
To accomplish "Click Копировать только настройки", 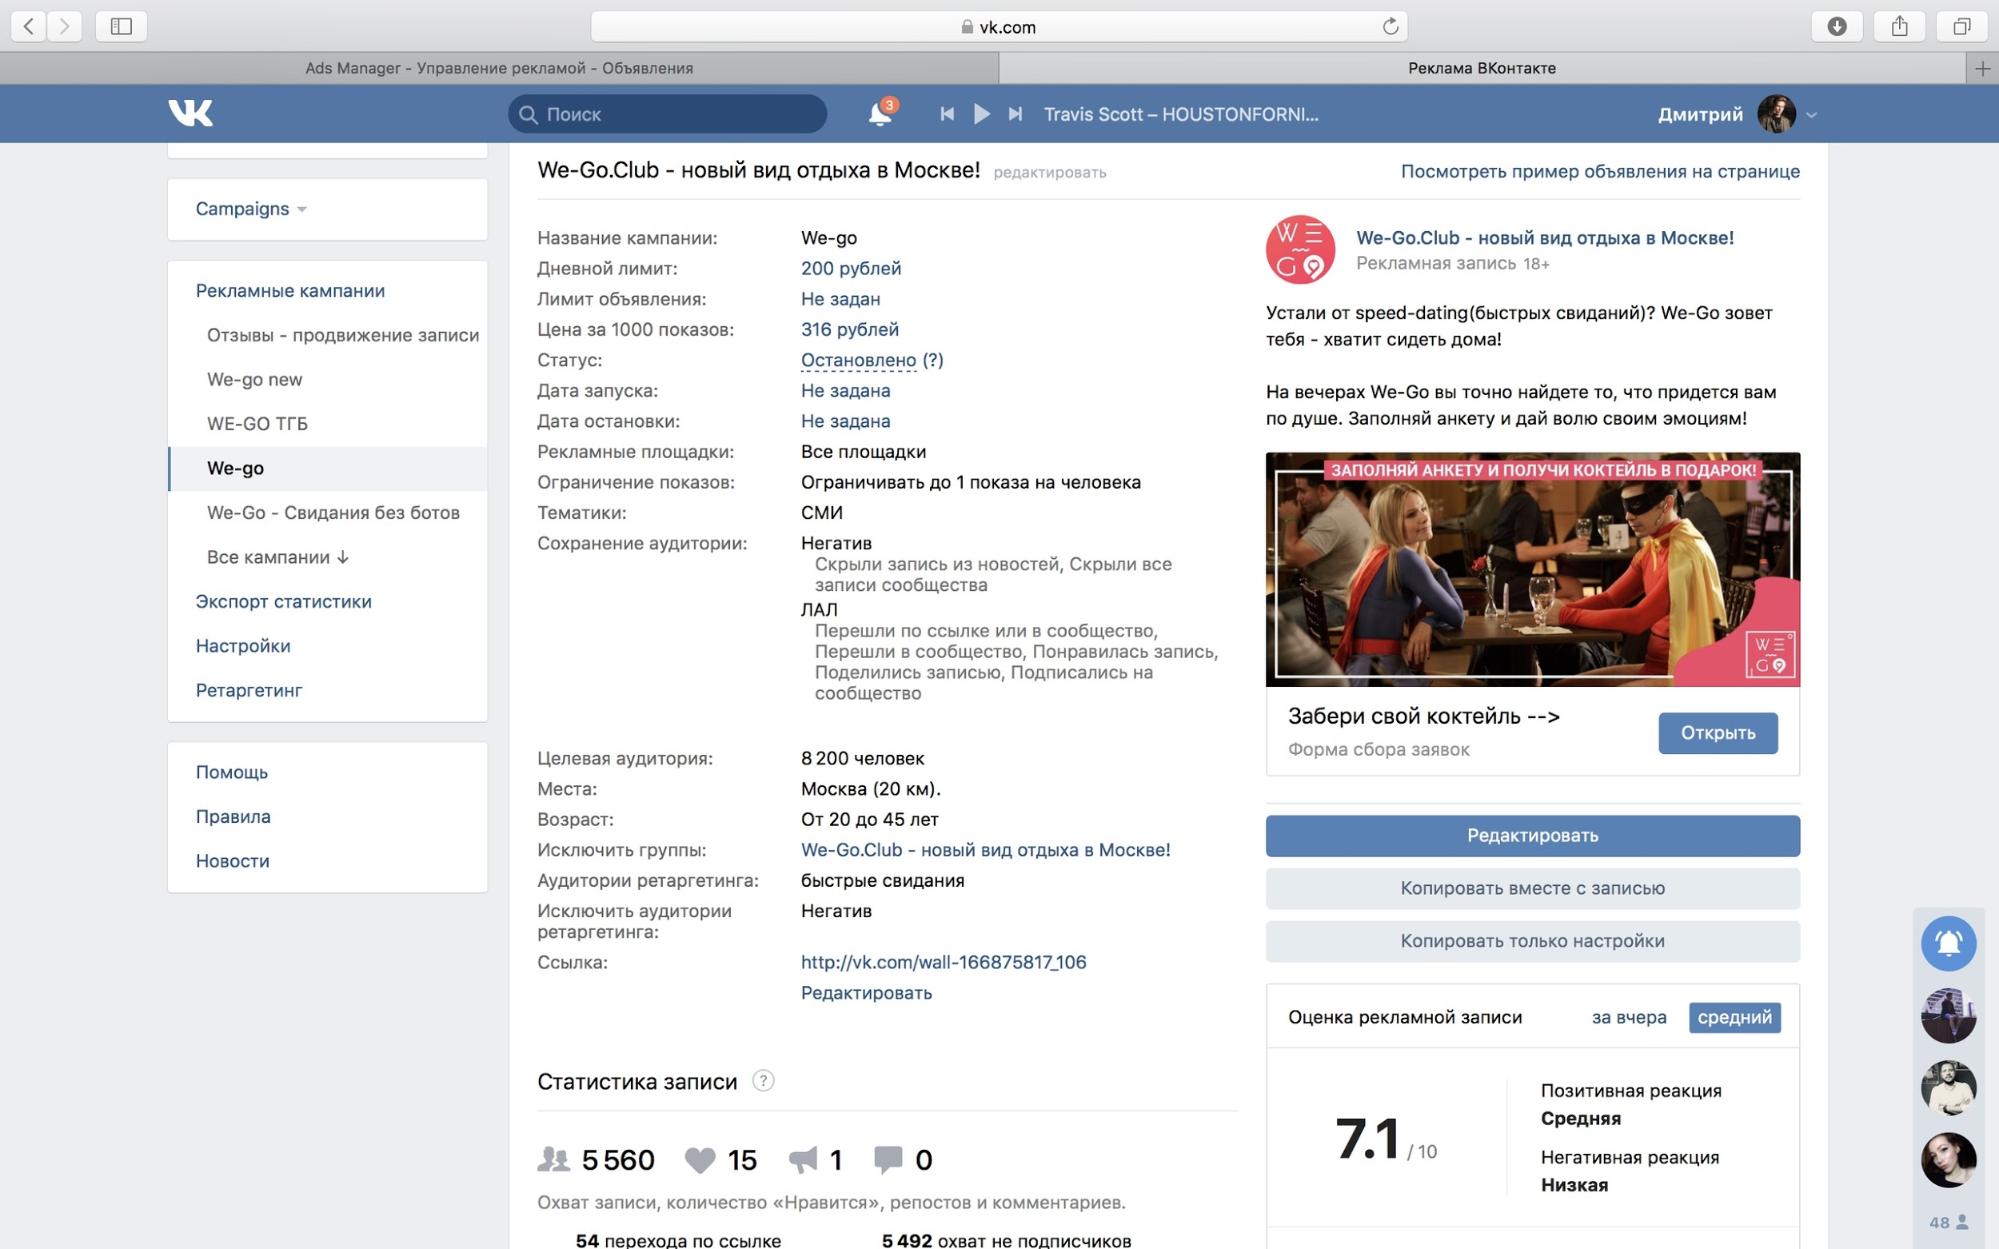I will pyautogui.click(x=1532, y=941).
